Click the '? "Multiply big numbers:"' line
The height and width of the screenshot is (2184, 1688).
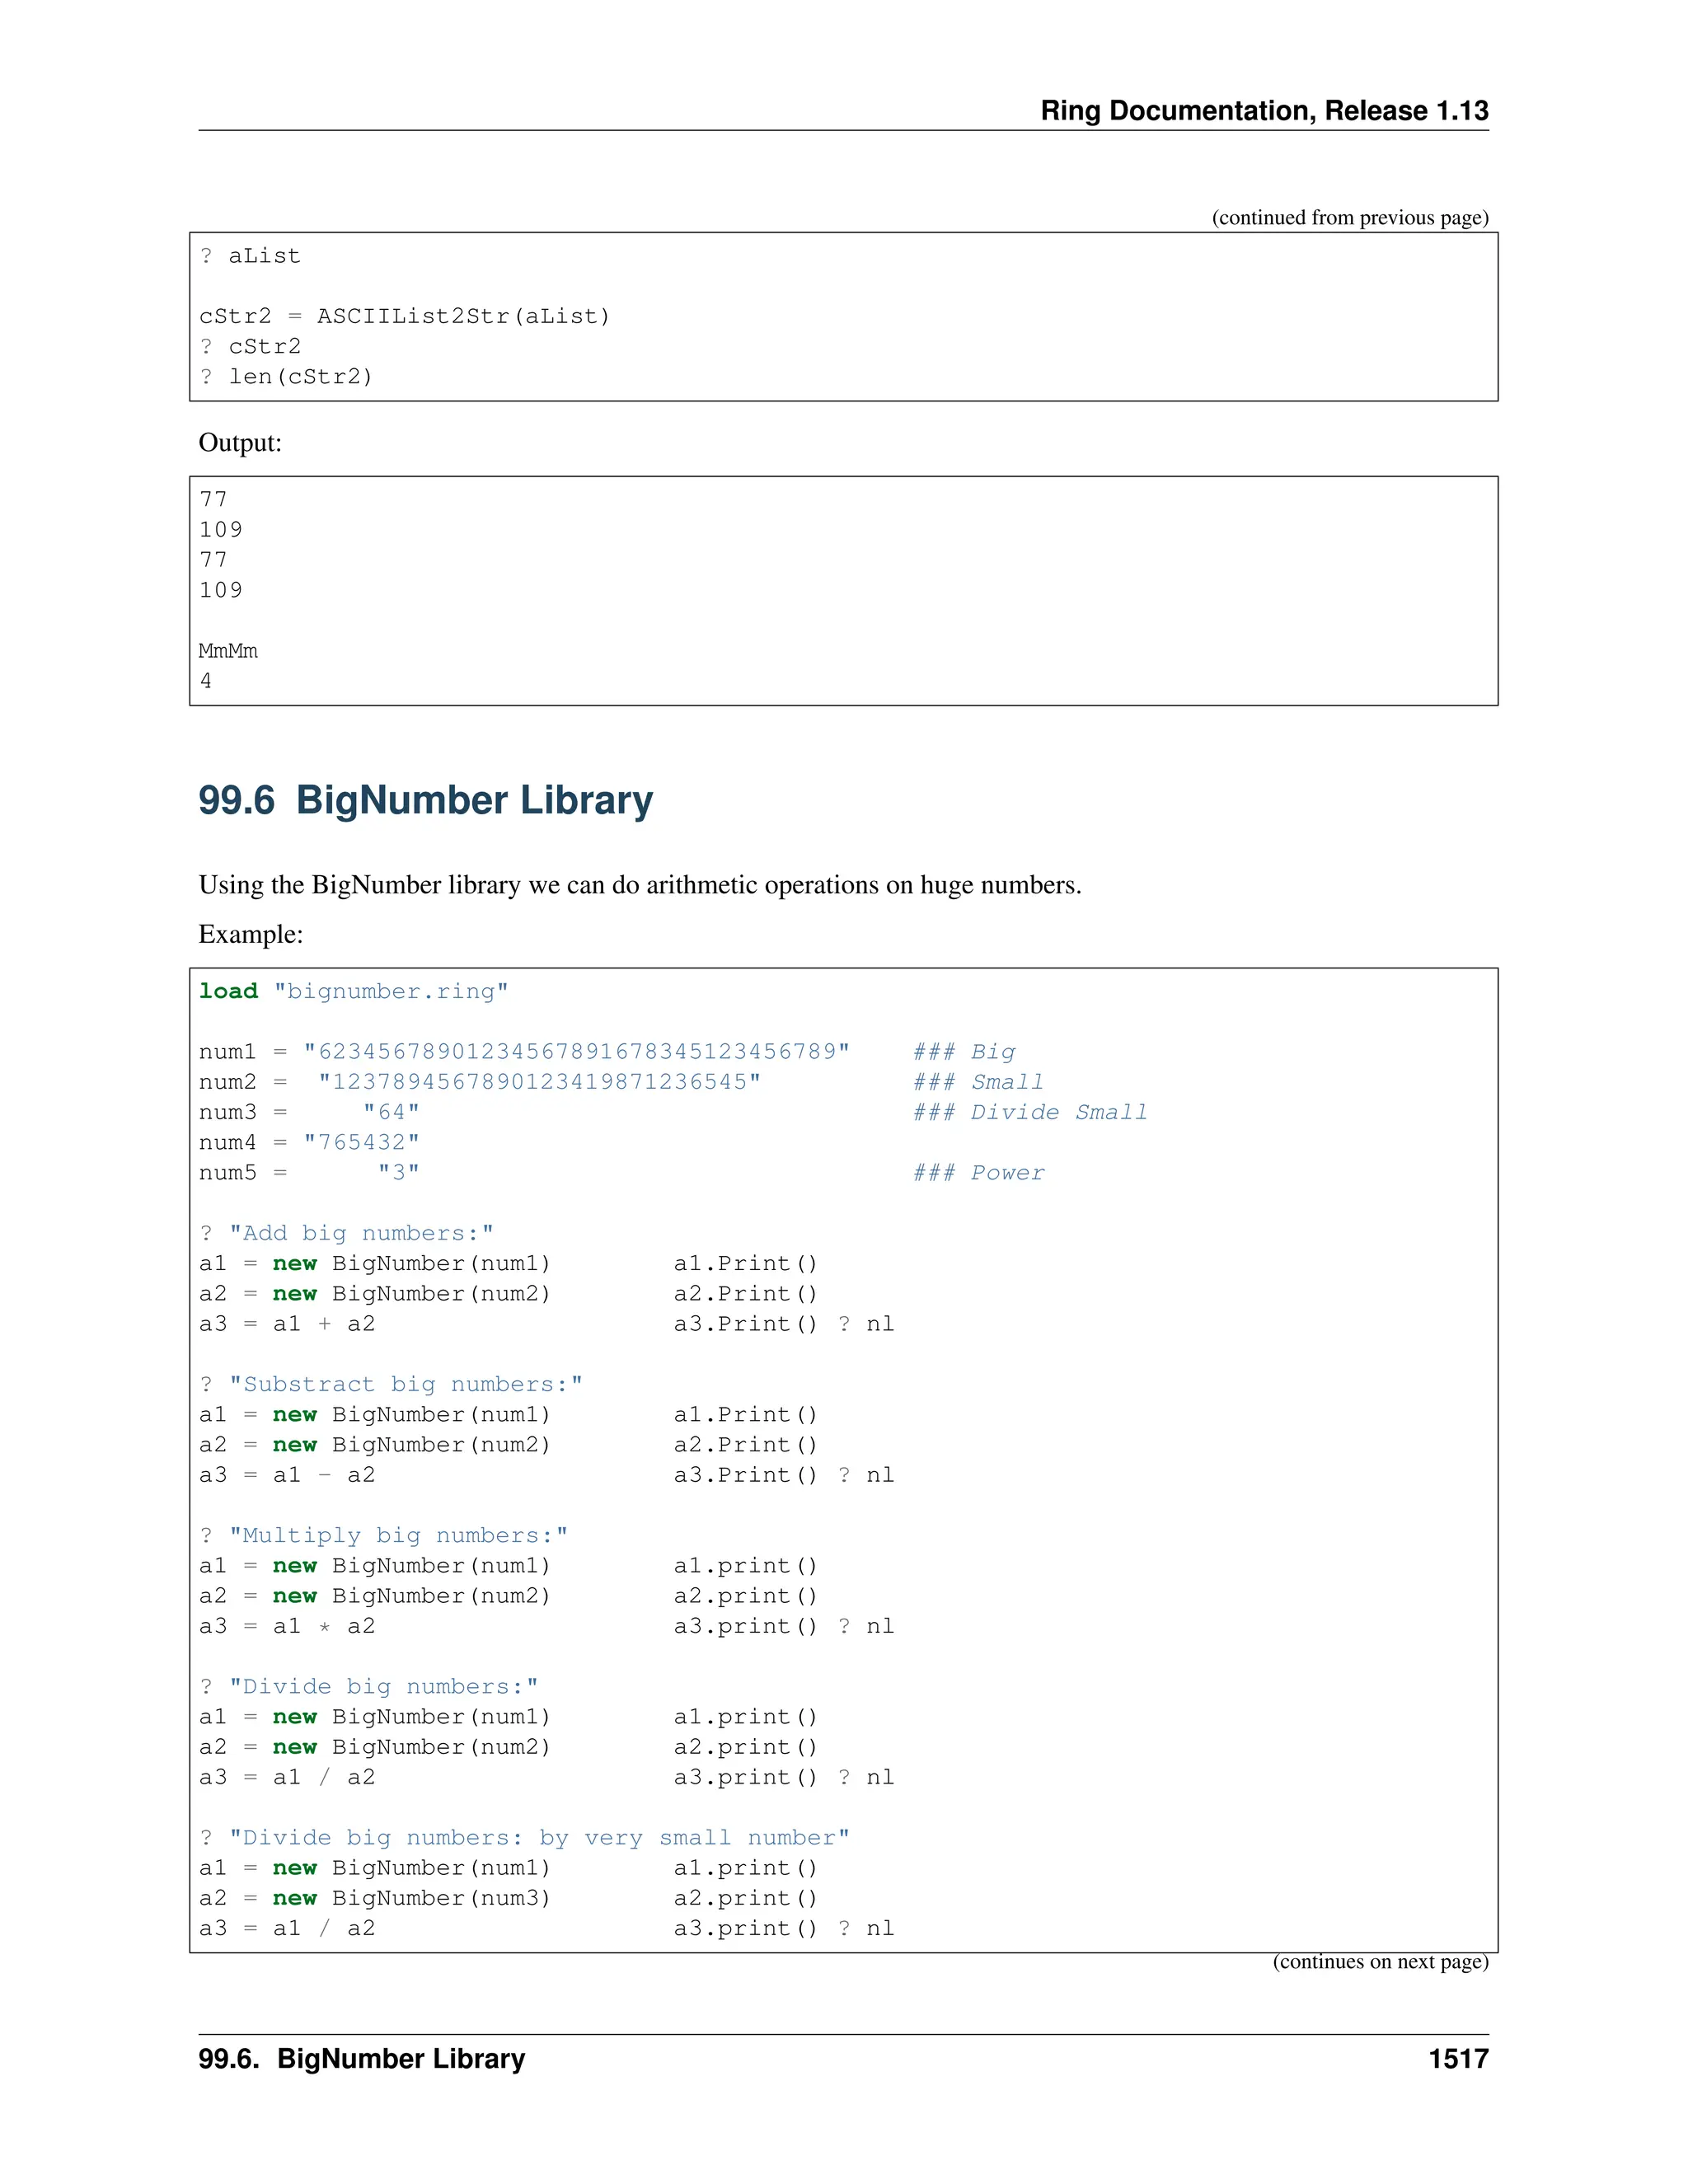pos(383,1535)
